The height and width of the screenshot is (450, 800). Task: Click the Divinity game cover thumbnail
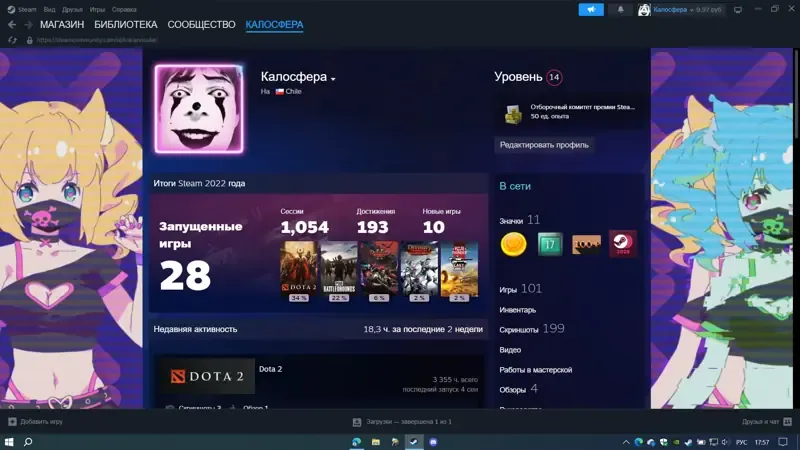point(419,269)
